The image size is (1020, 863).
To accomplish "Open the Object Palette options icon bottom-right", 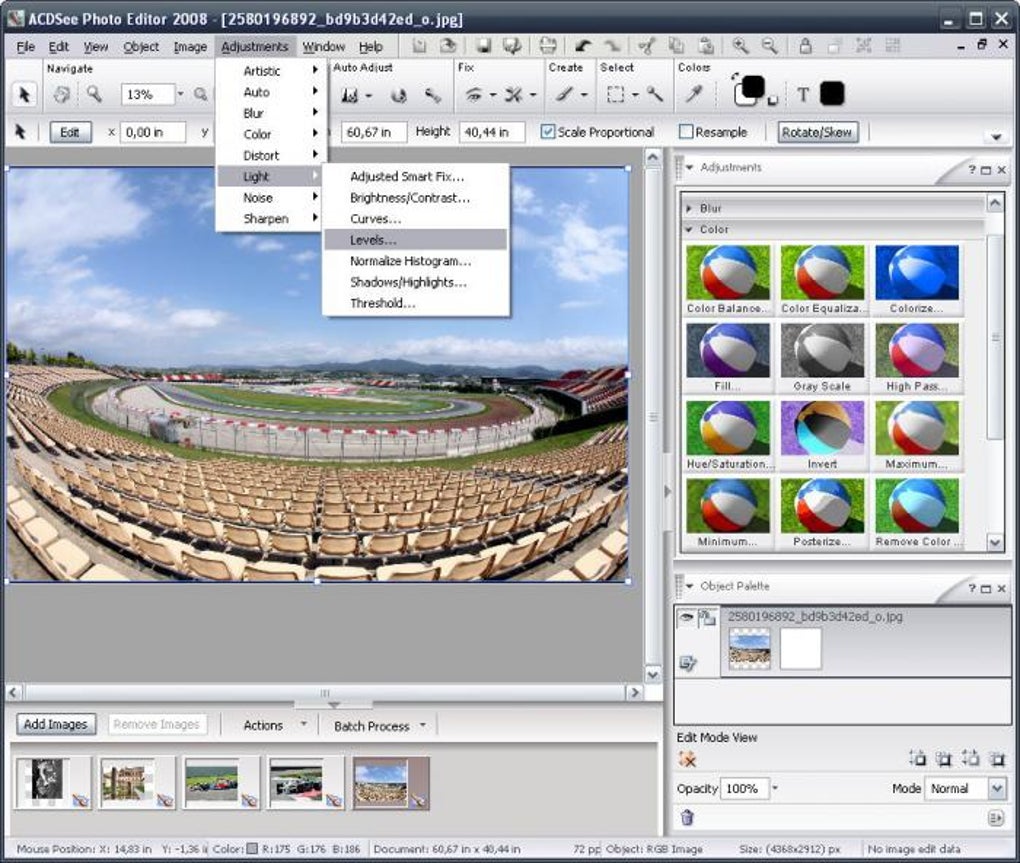I will tap(995, 817).
